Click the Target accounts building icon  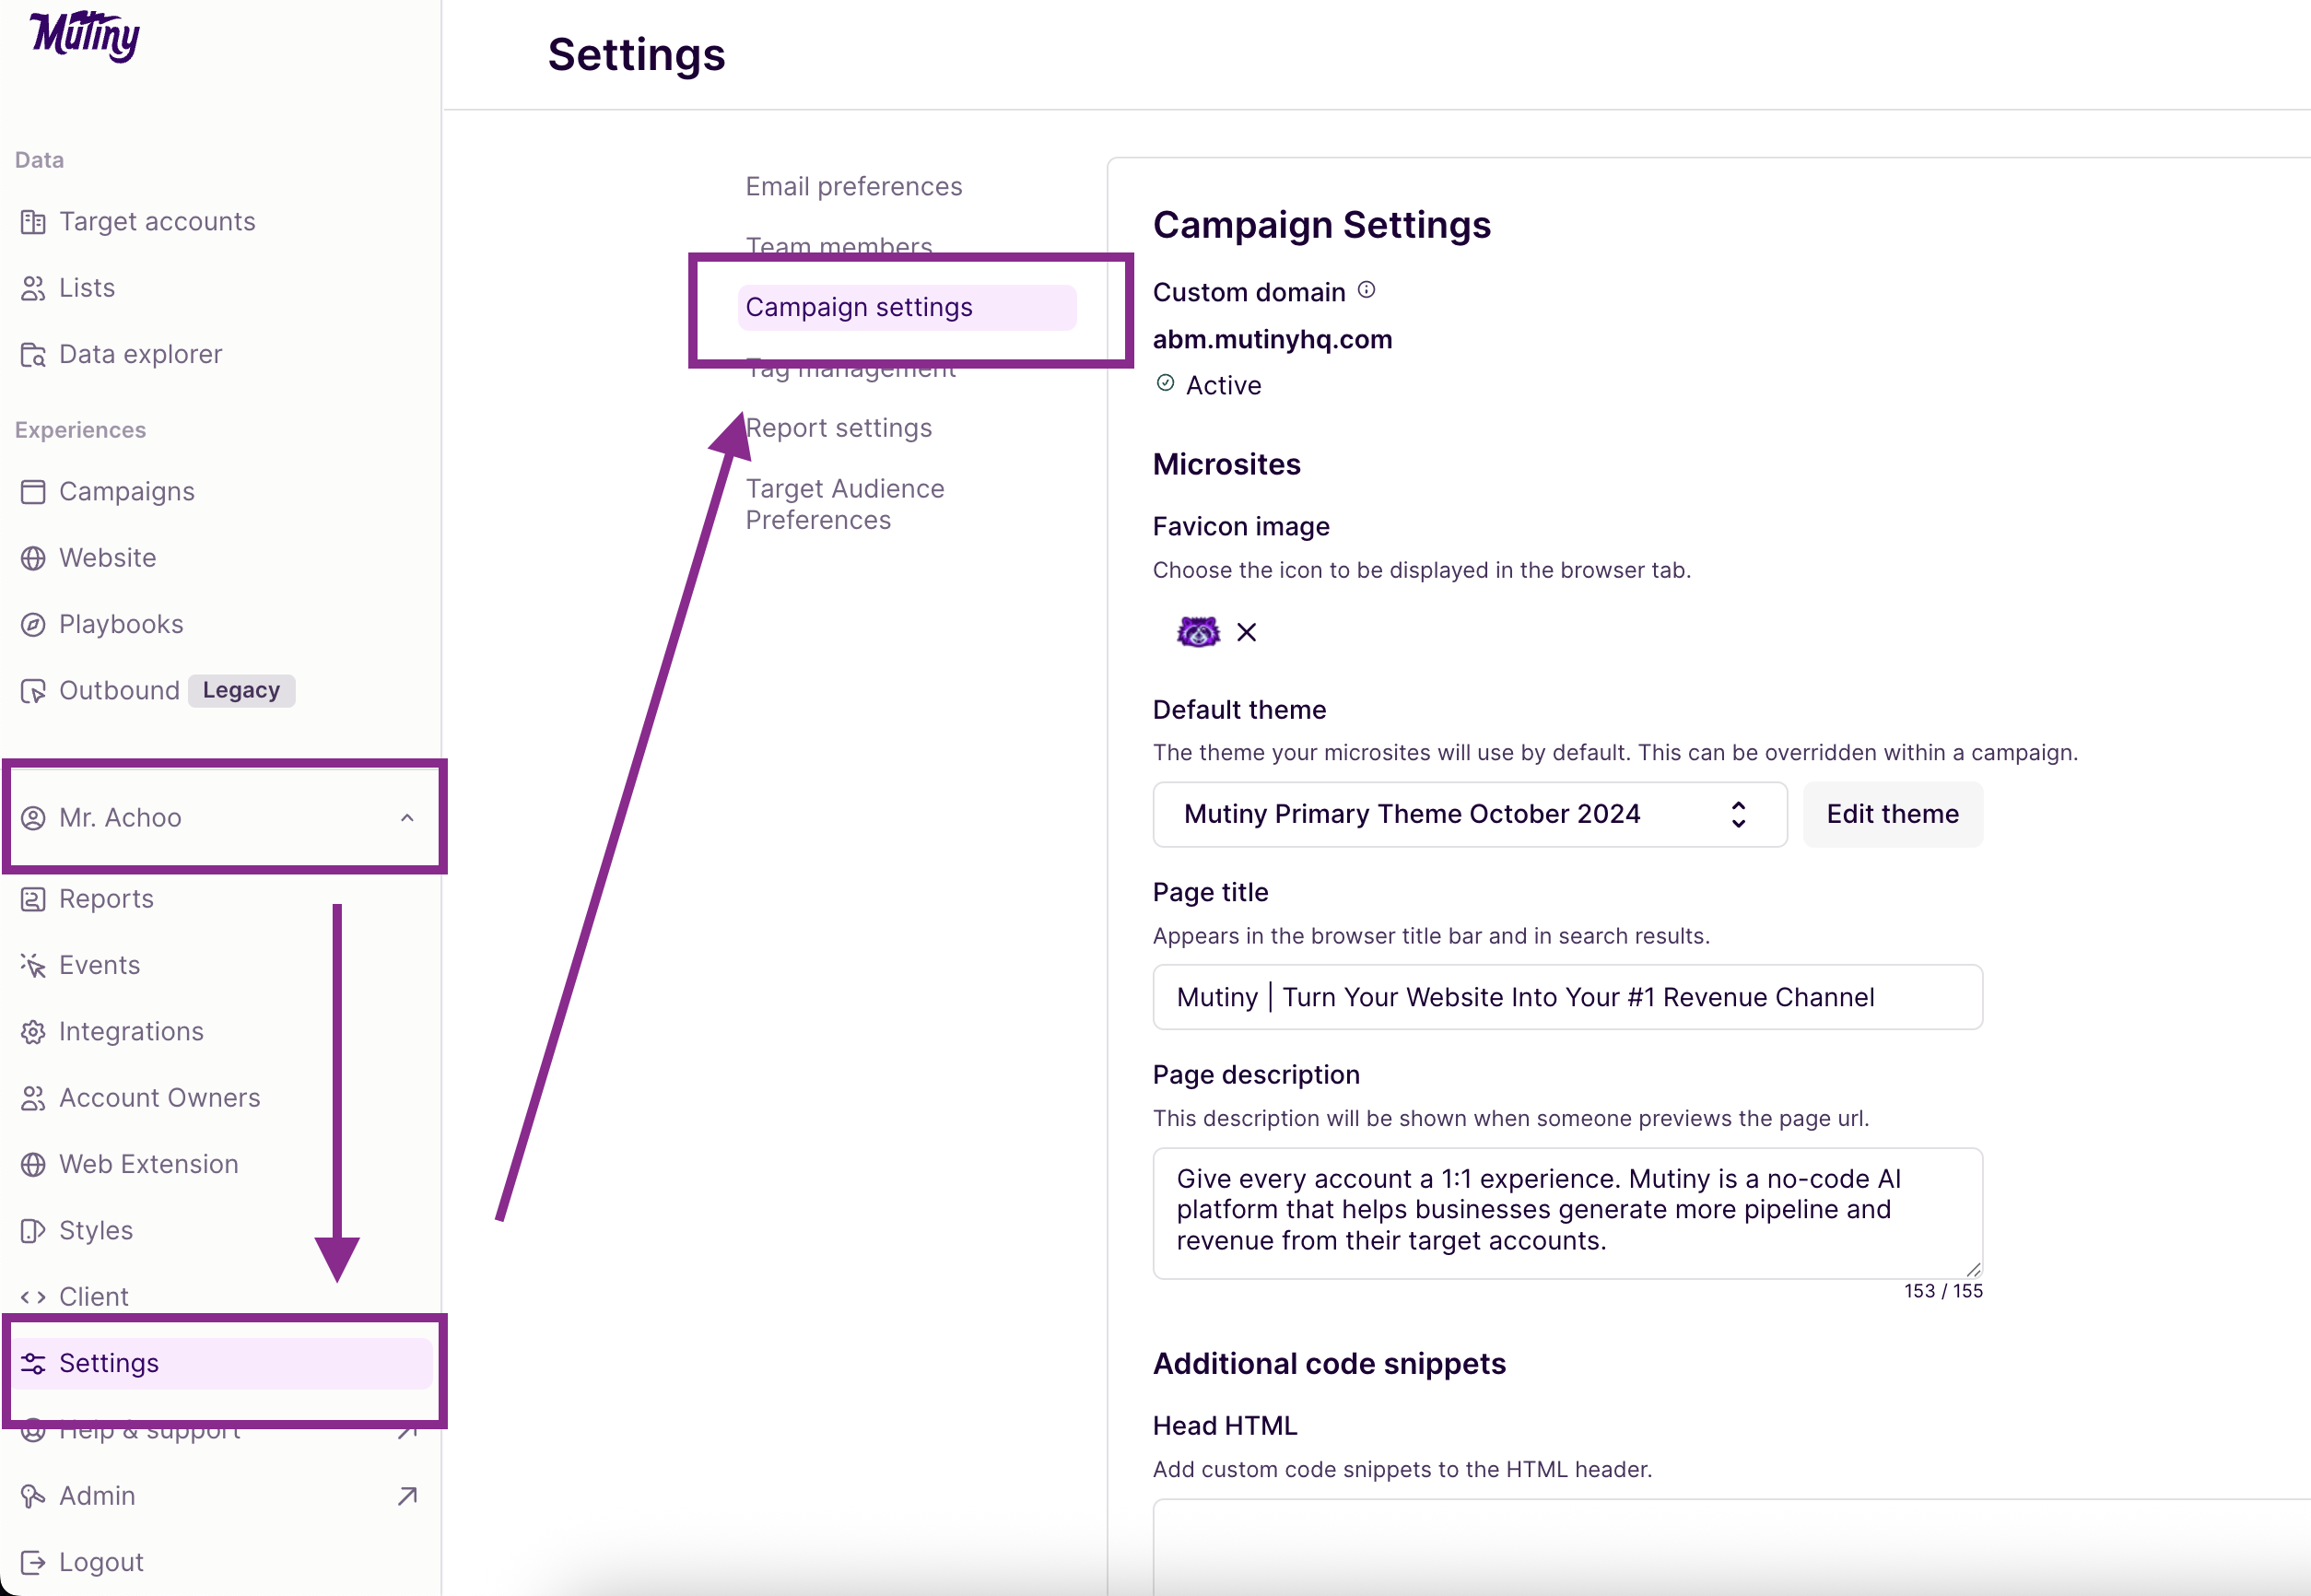(x=33, y=222)
